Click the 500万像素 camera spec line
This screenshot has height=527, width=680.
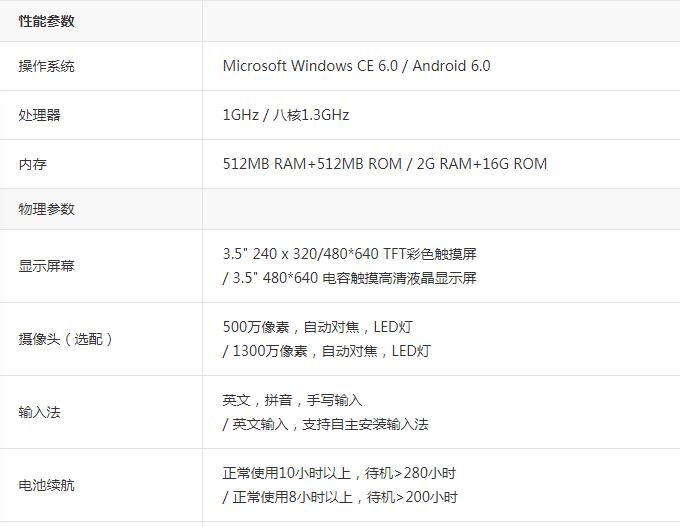coord(317,327)
